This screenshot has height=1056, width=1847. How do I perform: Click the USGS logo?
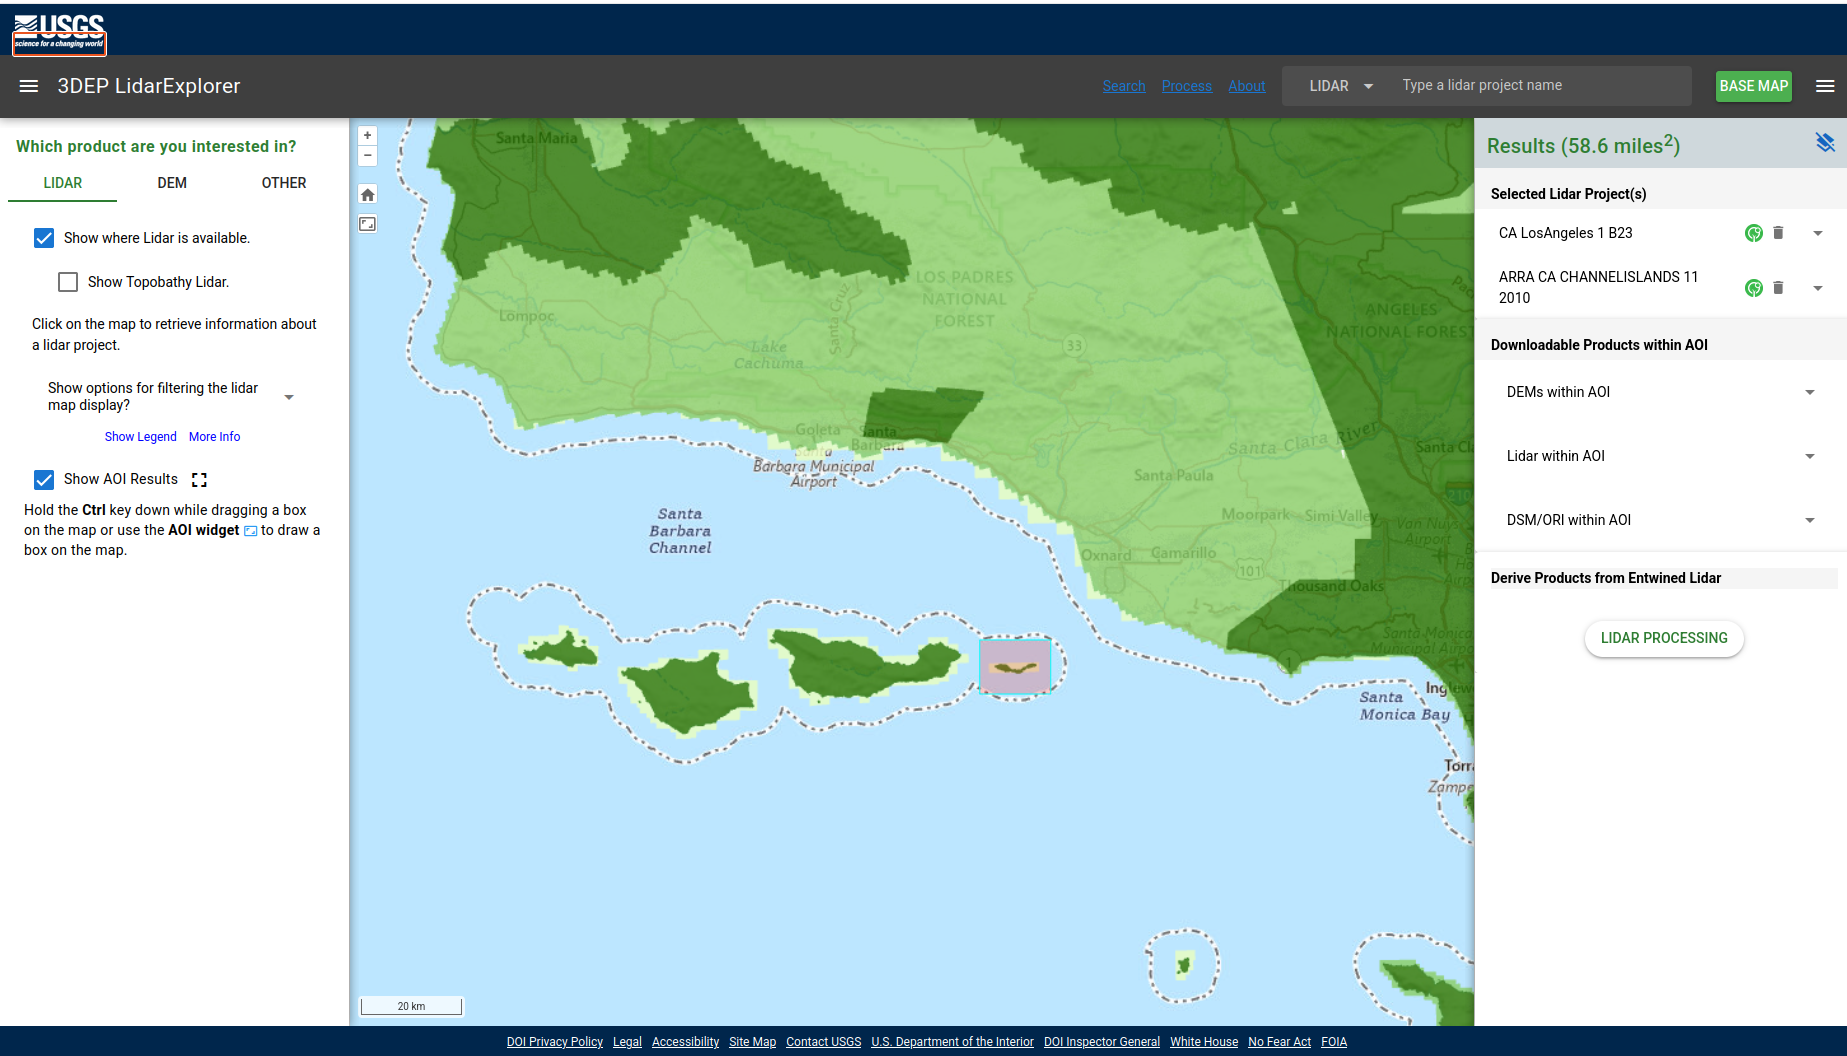tap(59, 34)
